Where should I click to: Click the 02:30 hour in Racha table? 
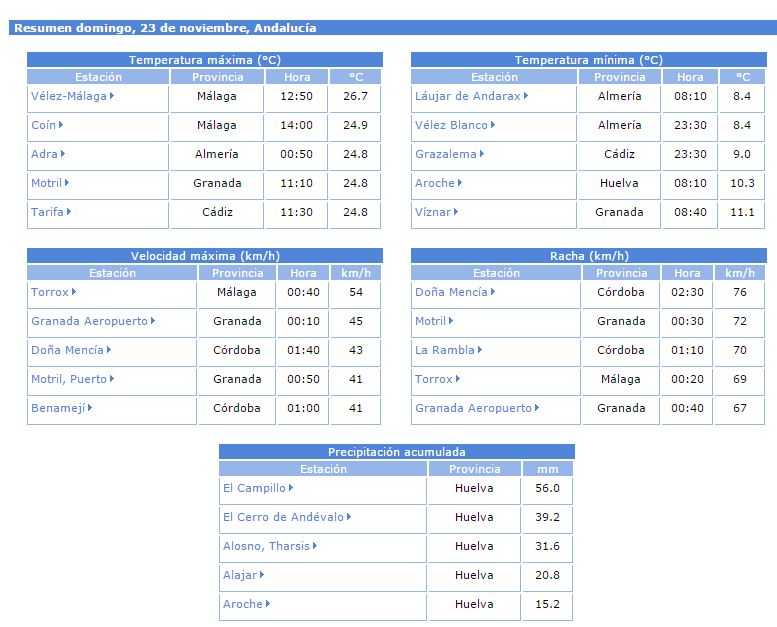pyautogui.click(x=687, y=292)
